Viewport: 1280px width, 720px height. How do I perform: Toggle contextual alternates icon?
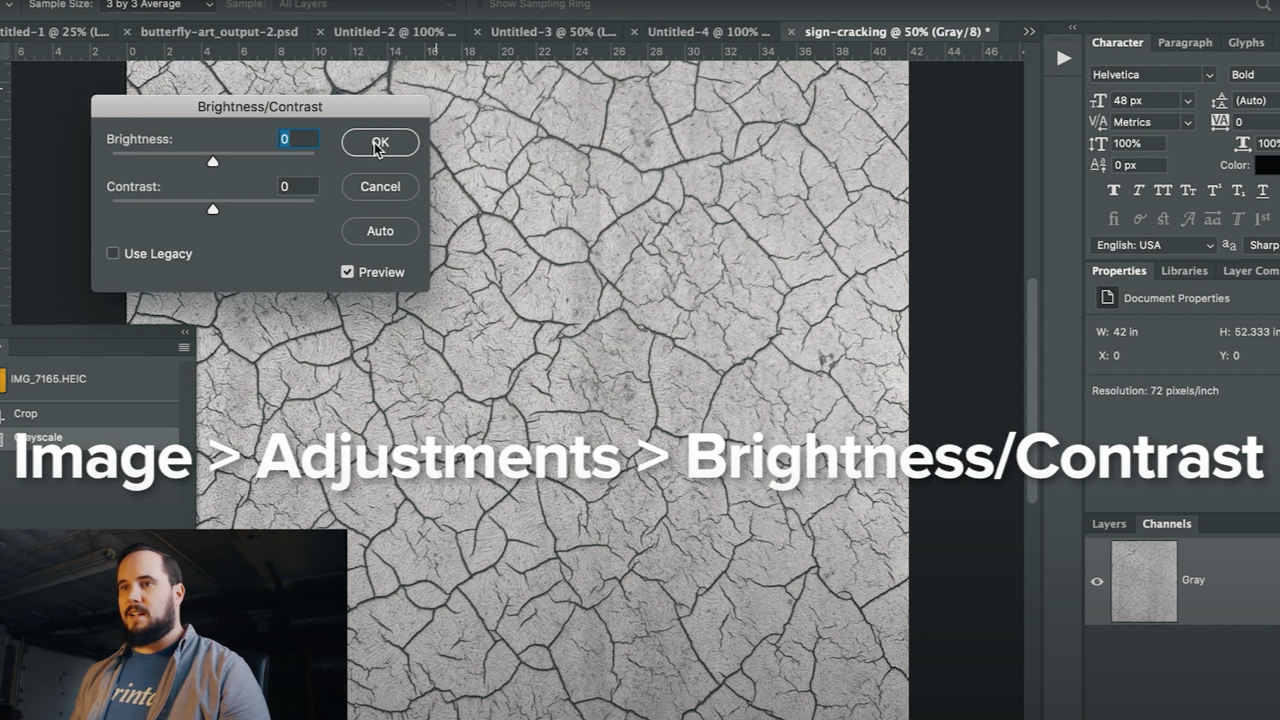click(x=1138, y=219)
